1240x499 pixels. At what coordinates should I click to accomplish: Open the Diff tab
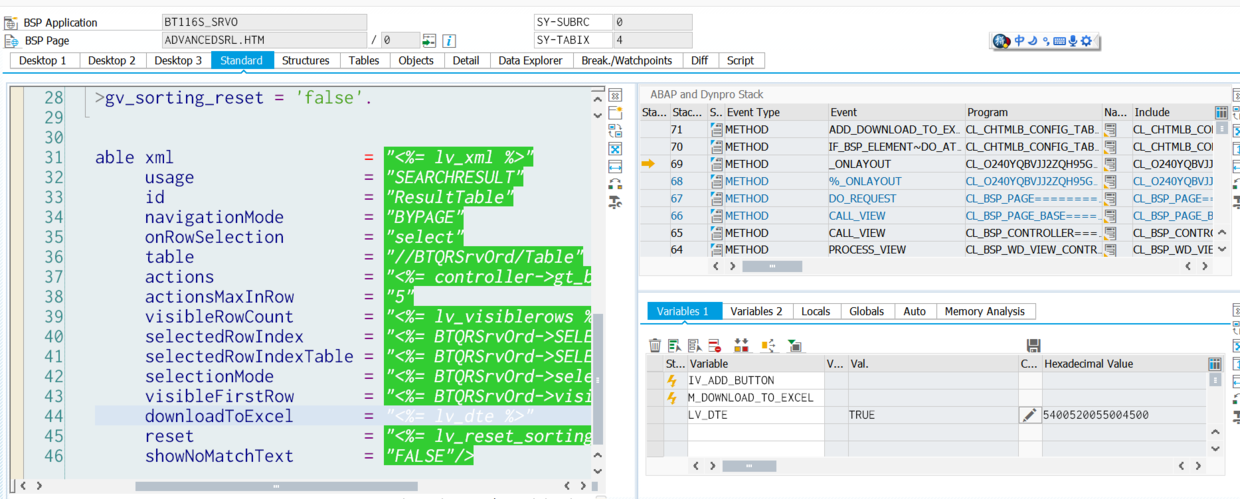(x=699, y=61)
